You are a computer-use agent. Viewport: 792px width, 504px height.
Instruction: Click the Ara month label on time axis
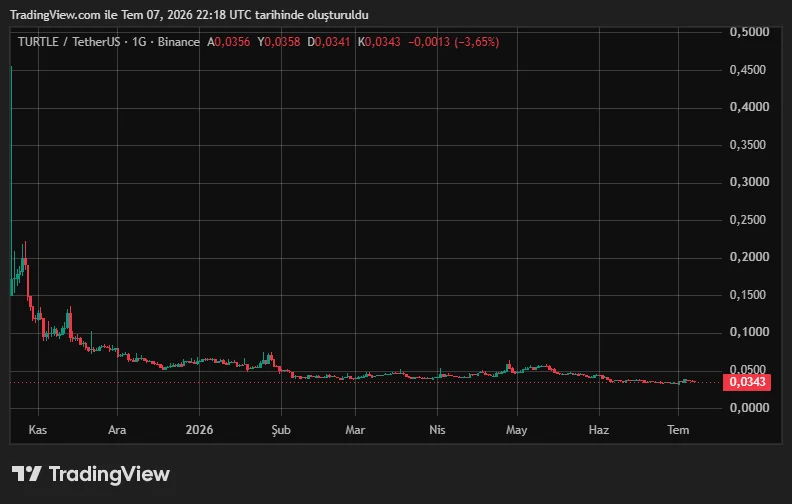[117, 430]
